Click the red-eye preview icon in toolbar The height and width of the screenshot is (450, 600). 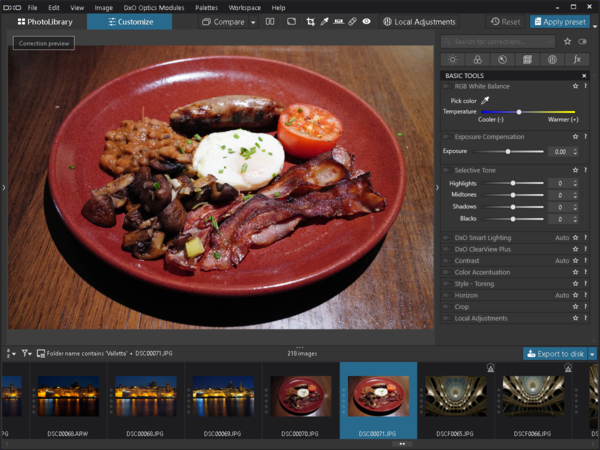click(367, 21)
